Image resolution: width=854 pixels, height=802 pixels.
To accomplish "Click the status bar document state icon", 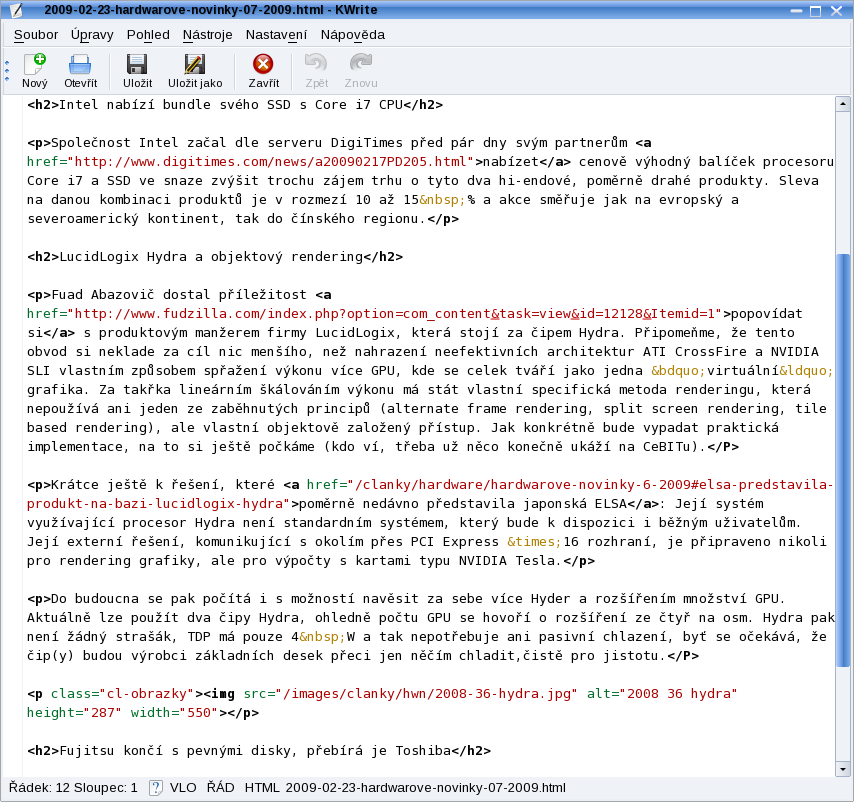I will point(156,788).
